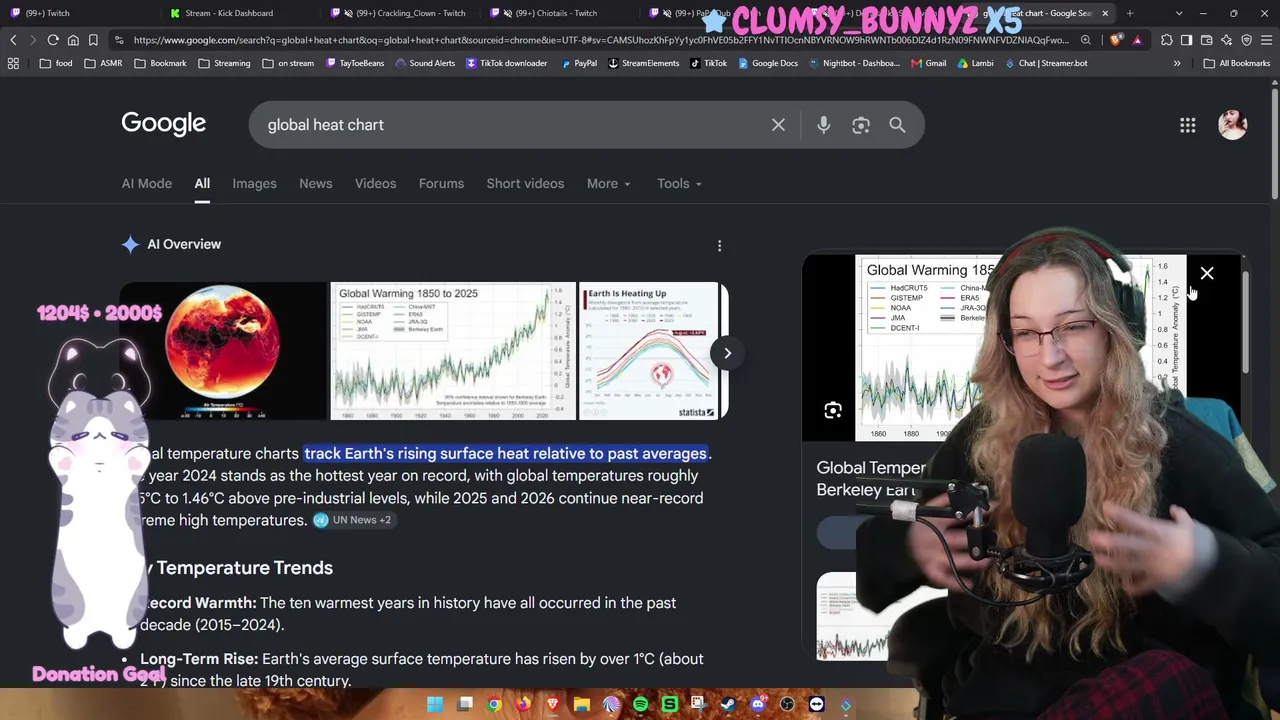The height and width of the screenshot is (720, 1280).
Task: Open the TayToeBeans bookmark
Action: click(354, 63)
